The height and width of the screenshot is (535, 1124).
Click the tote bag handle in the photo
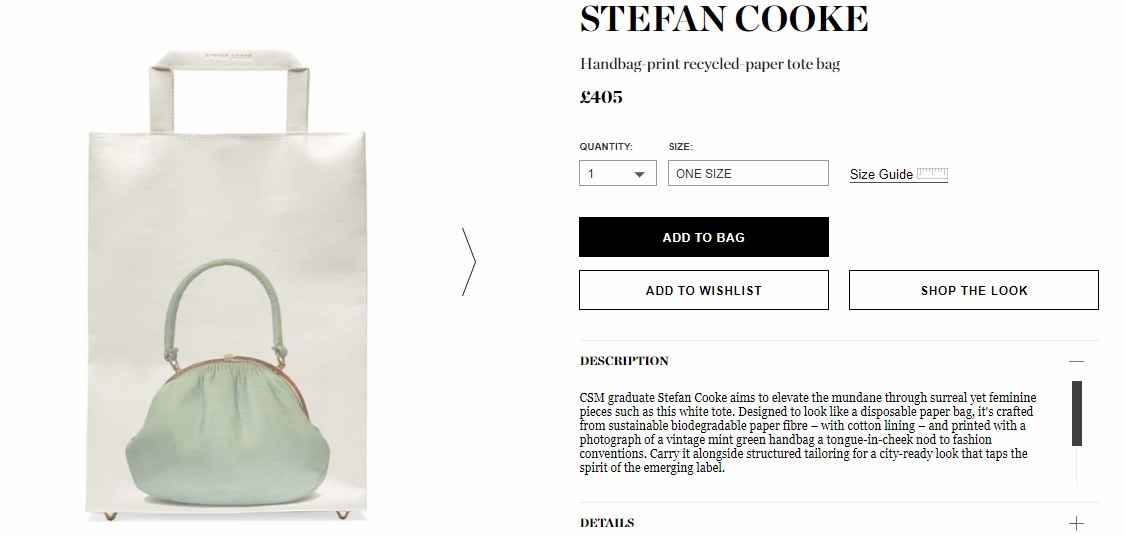click(x=229, y=91)
